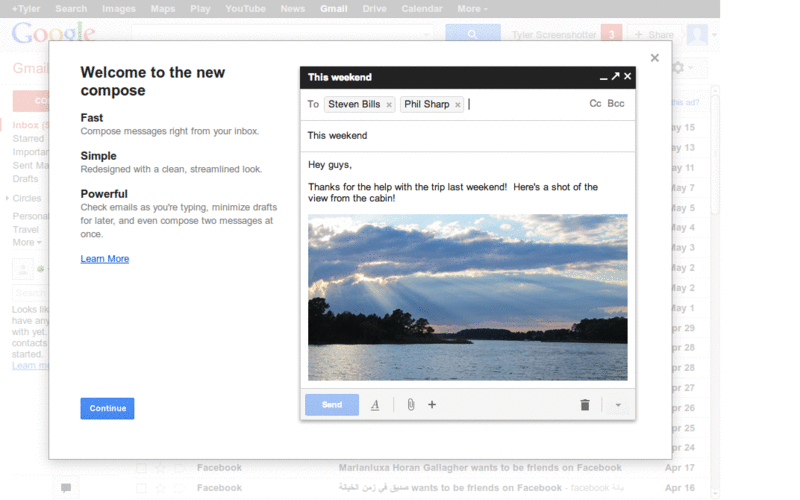This screenshot has height=500, width=800.
Task: Click the Google logo
Action: [54, 33]
